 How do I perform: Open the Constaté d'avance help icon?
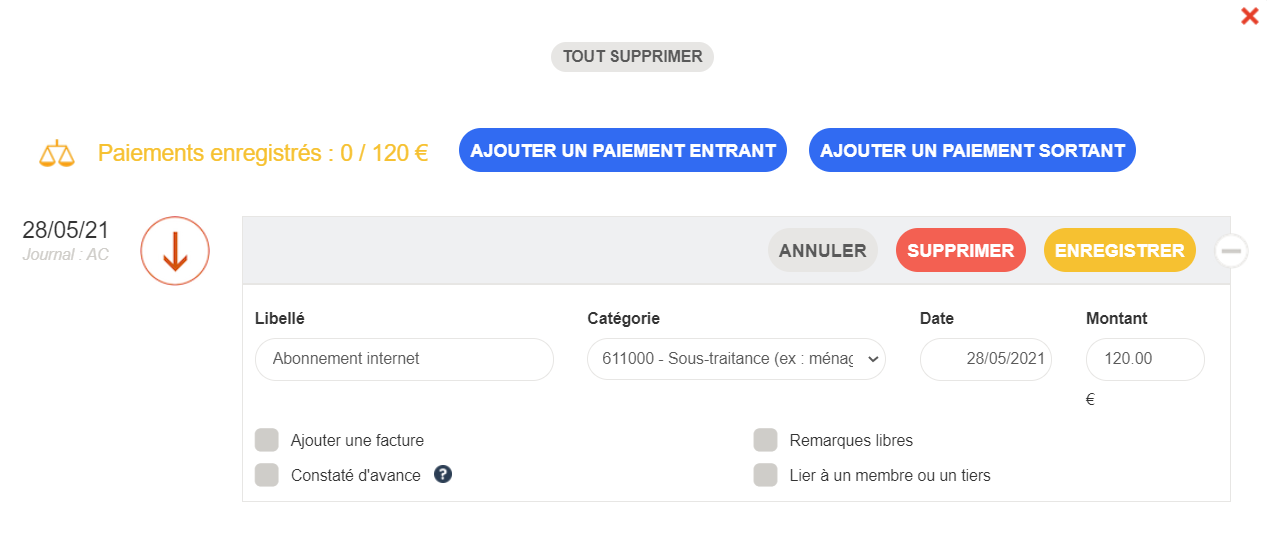[x=443, y=475]
